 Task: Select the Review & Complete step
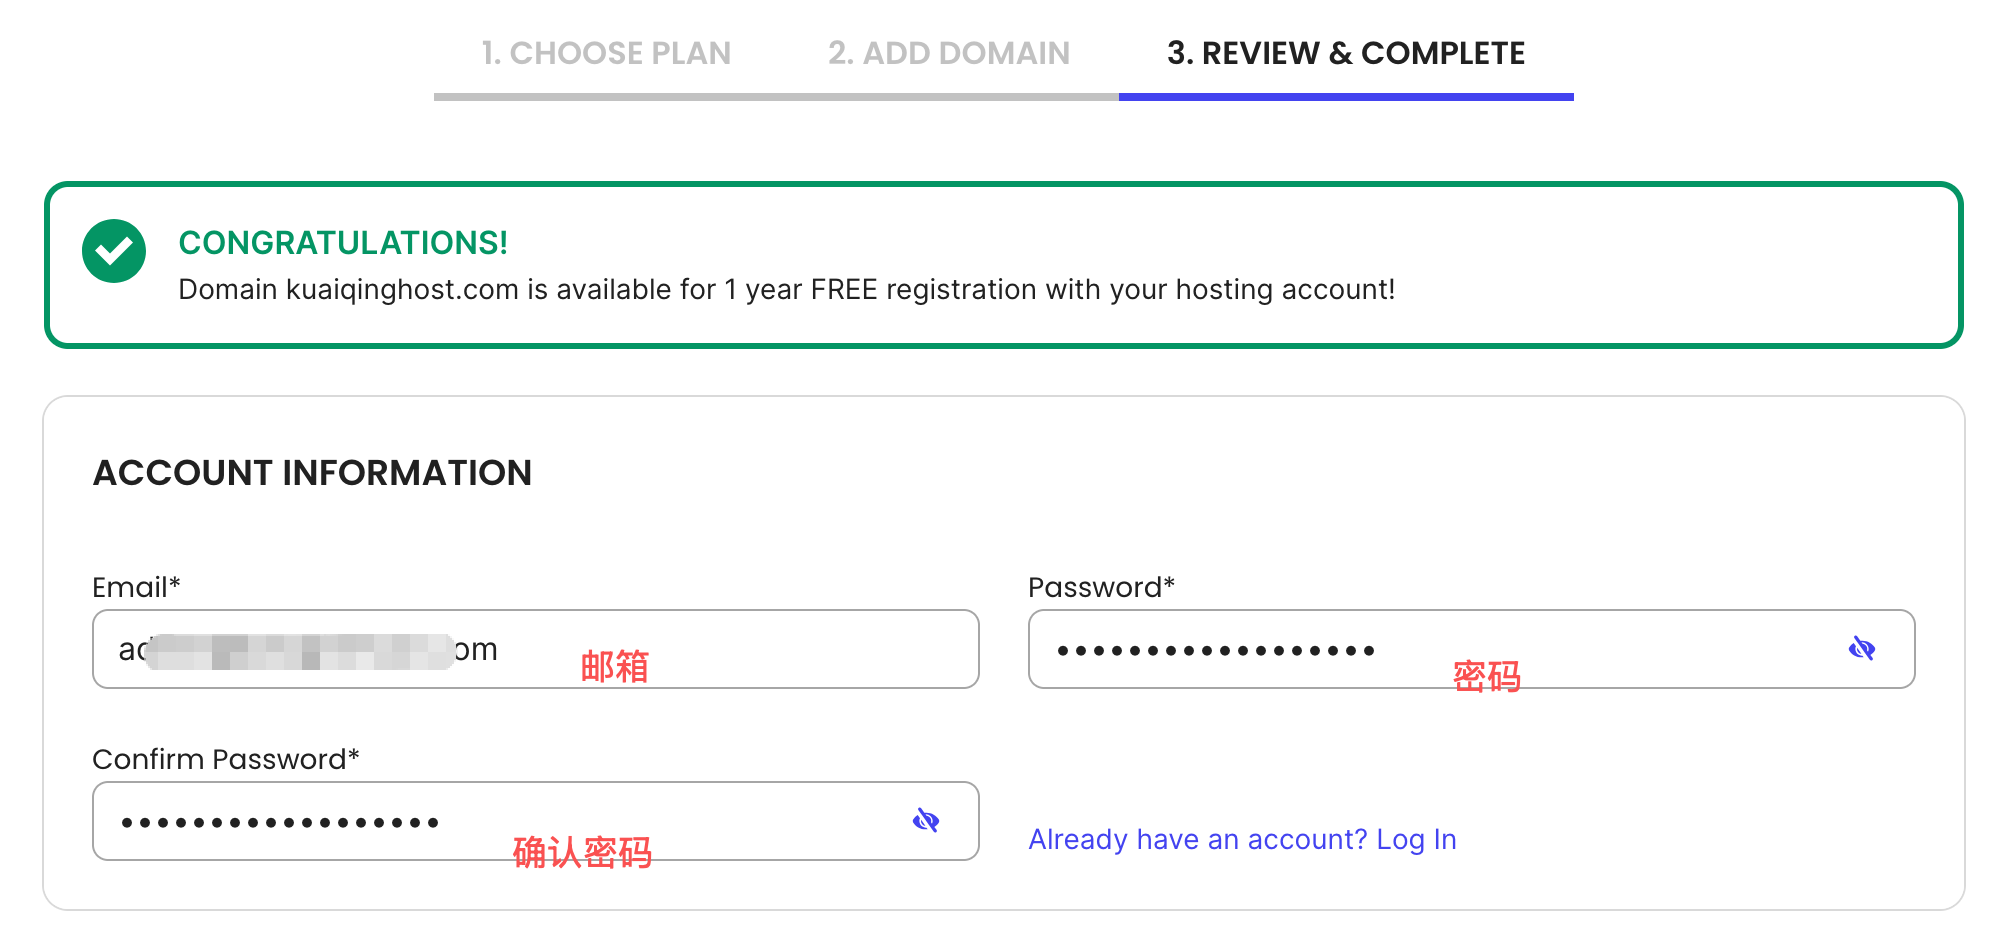(1345, 53)
